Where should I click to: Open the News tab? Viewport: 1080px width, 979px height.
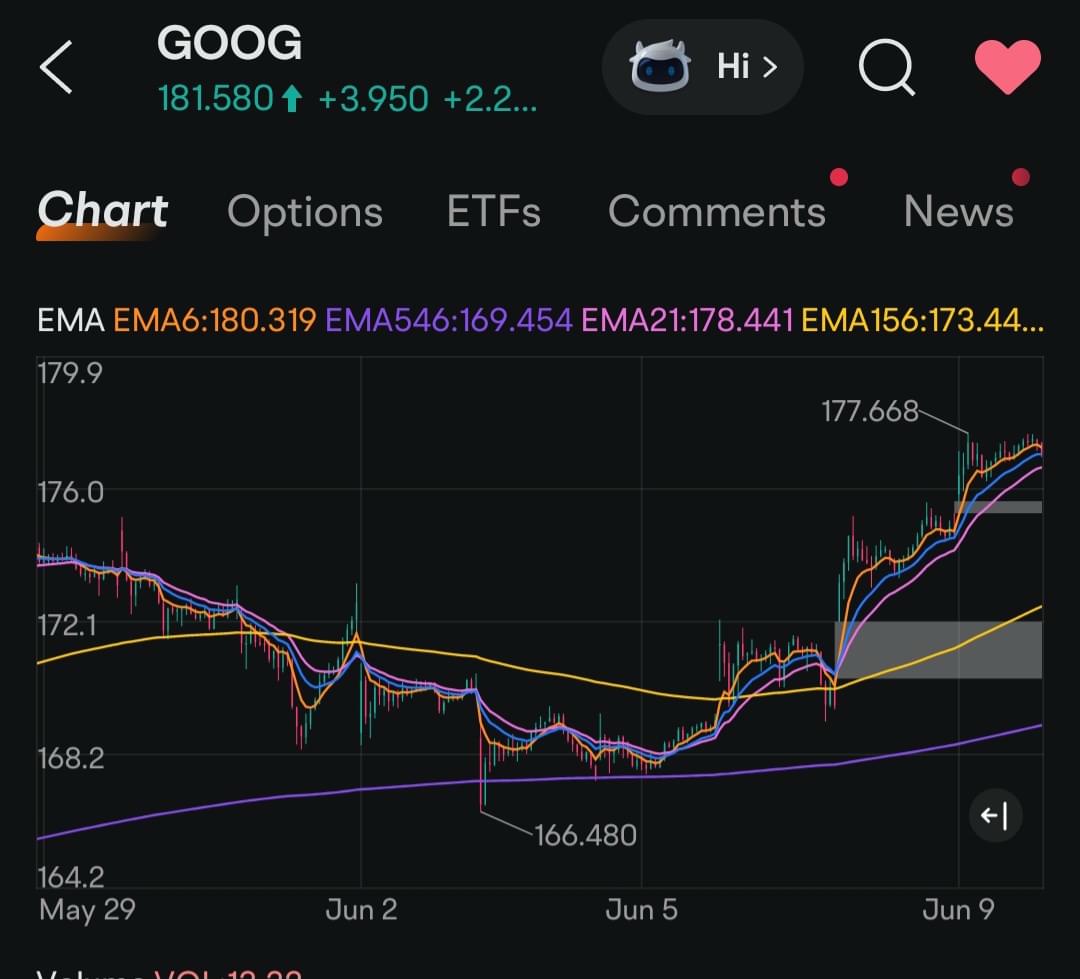[x=959, y=211]
